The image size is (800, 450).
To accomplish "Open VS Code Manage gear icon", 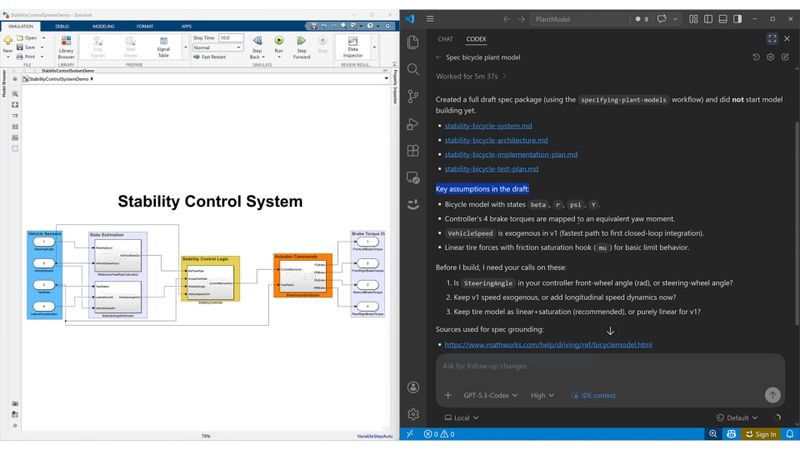I will (413, 414).
